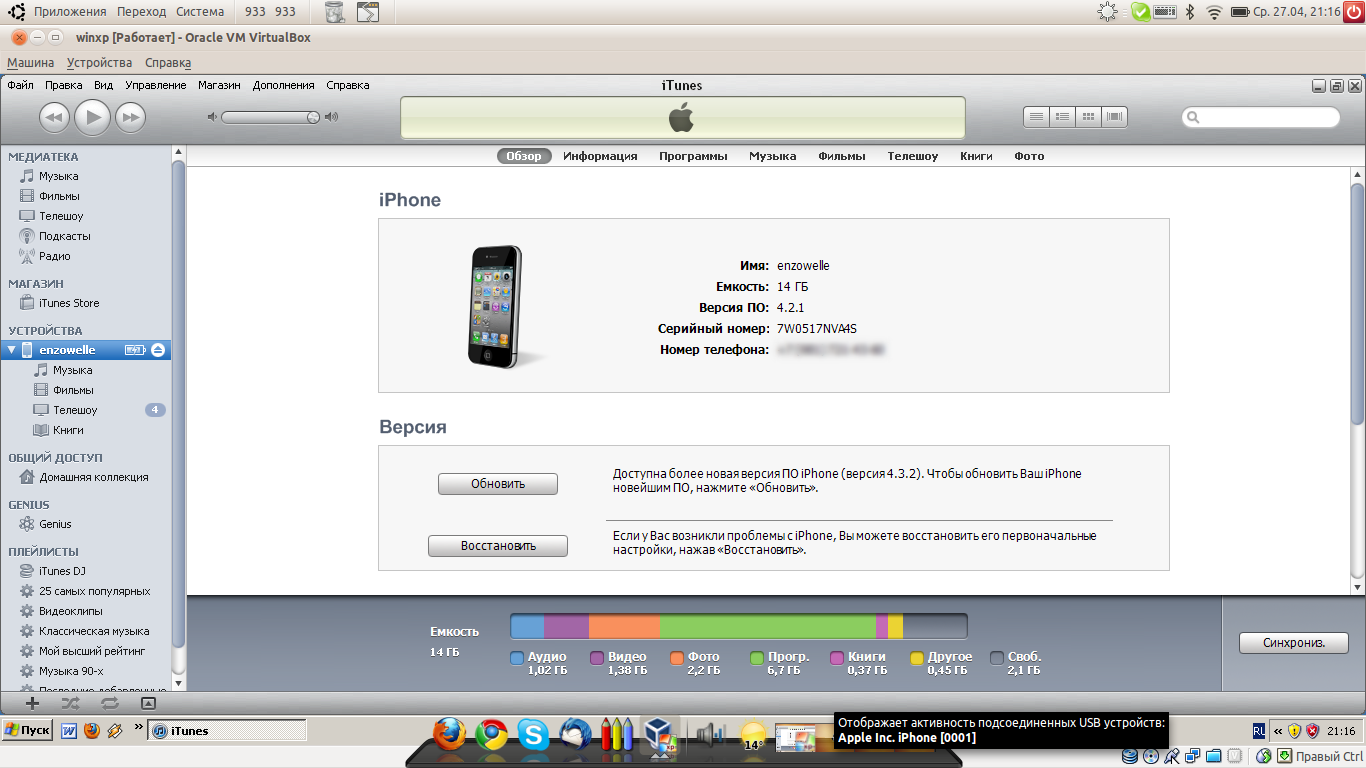Click the iTunes search field
The image size is (1366, 768).
(x=1260, y=117)
